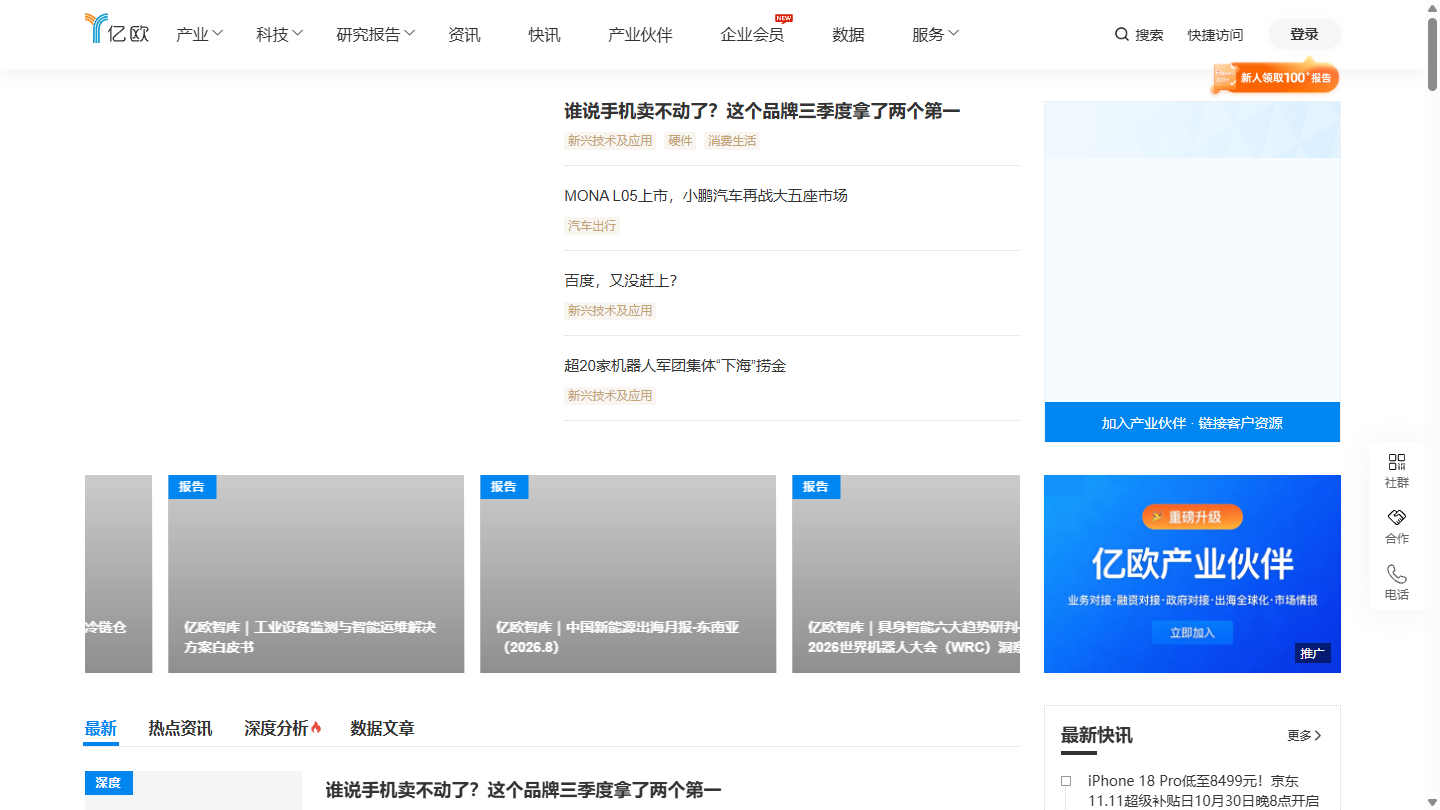Click the 新人领取100报告 coupon badge

[x=1275, y=78]
